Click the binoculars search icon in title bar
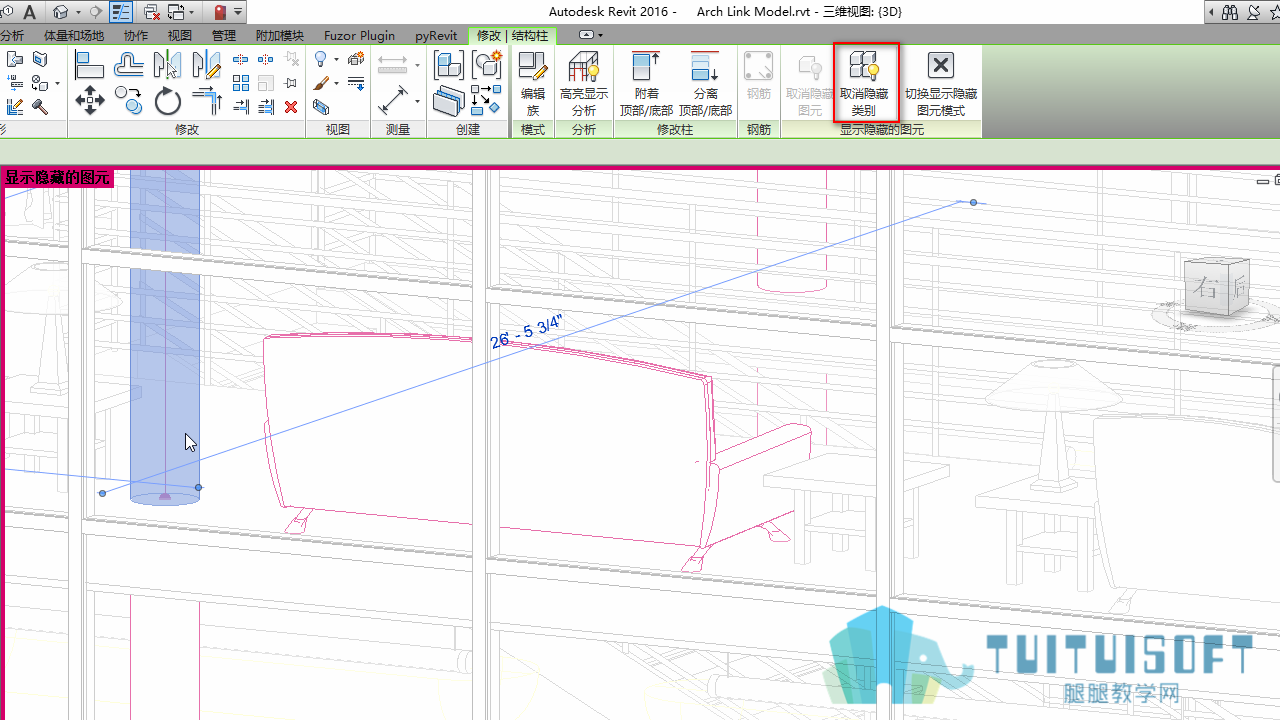Screen dimensions: 1280x720 click(x=1229, y=12)
